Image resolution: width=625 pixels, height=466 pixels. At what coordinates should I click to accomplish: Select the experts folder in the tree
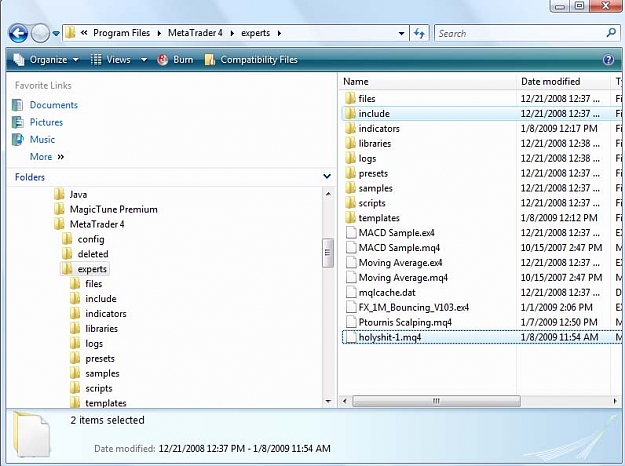pyautogui.click(x=92, y=269)
